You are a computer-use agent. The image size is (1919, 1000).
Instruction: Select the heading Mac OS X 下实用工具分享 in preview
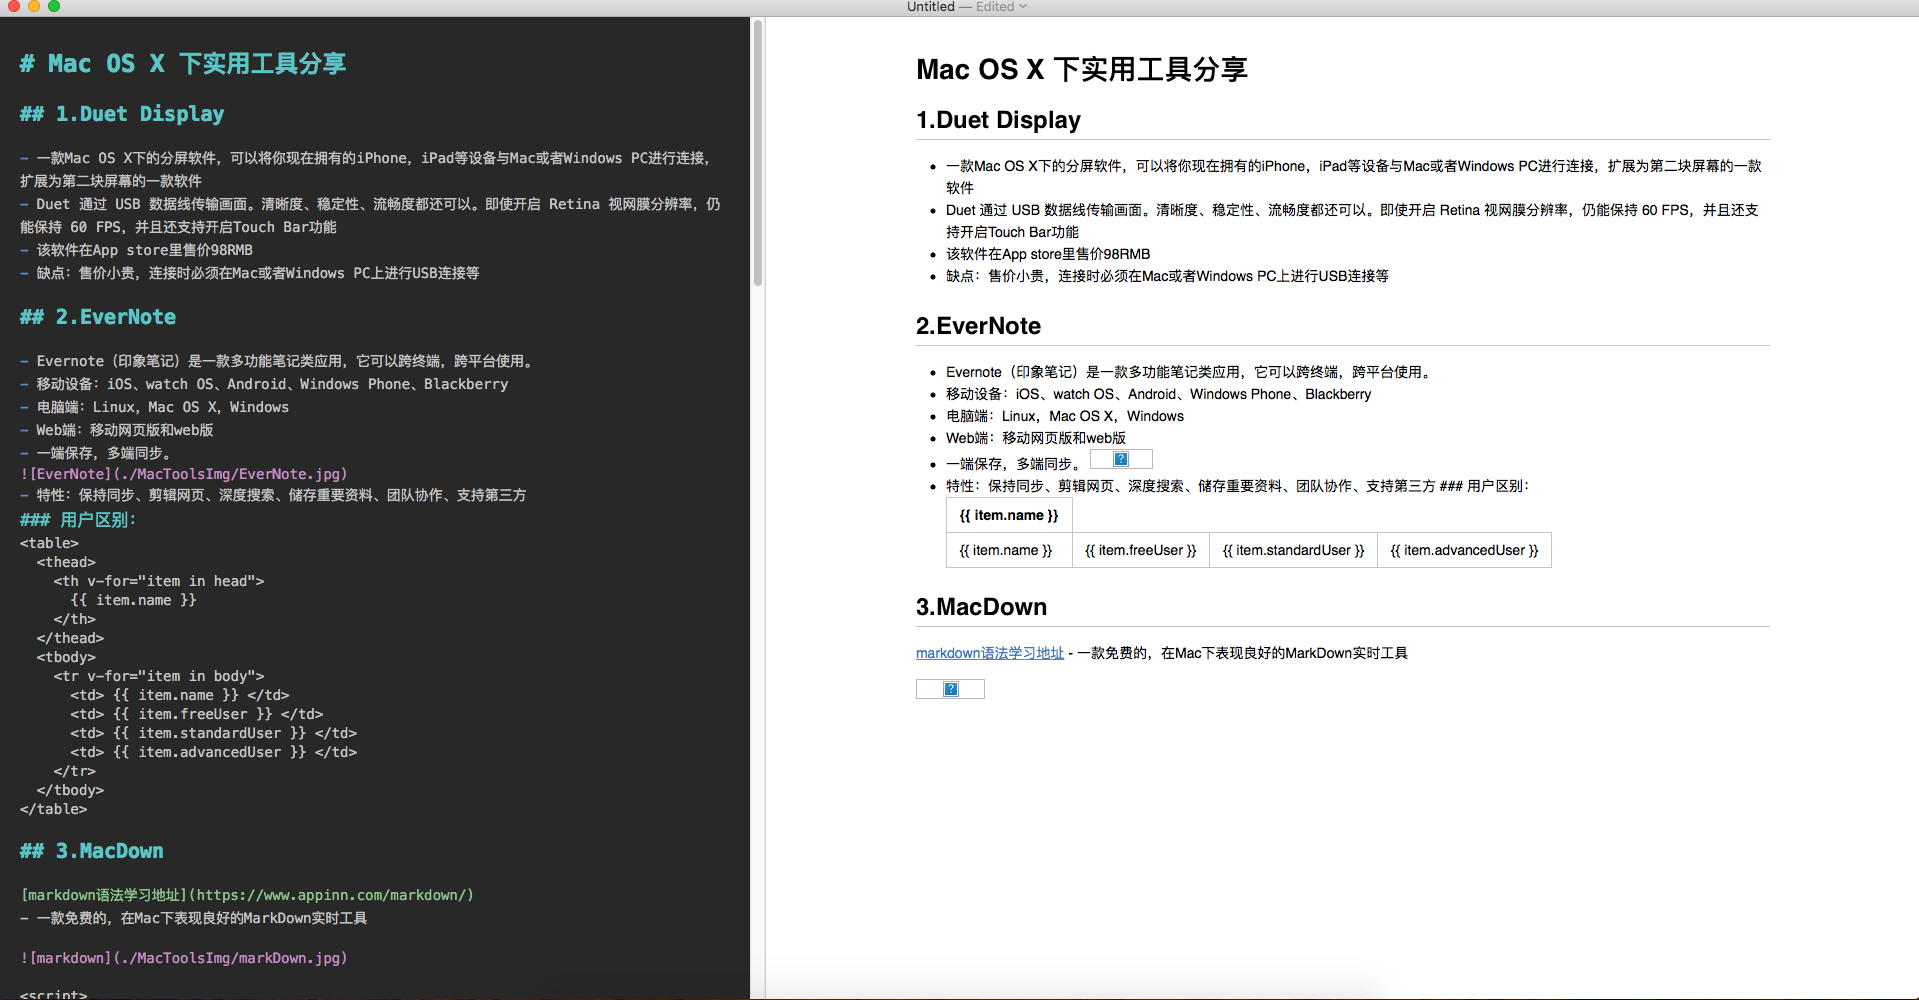click(x=1081, y=69)
